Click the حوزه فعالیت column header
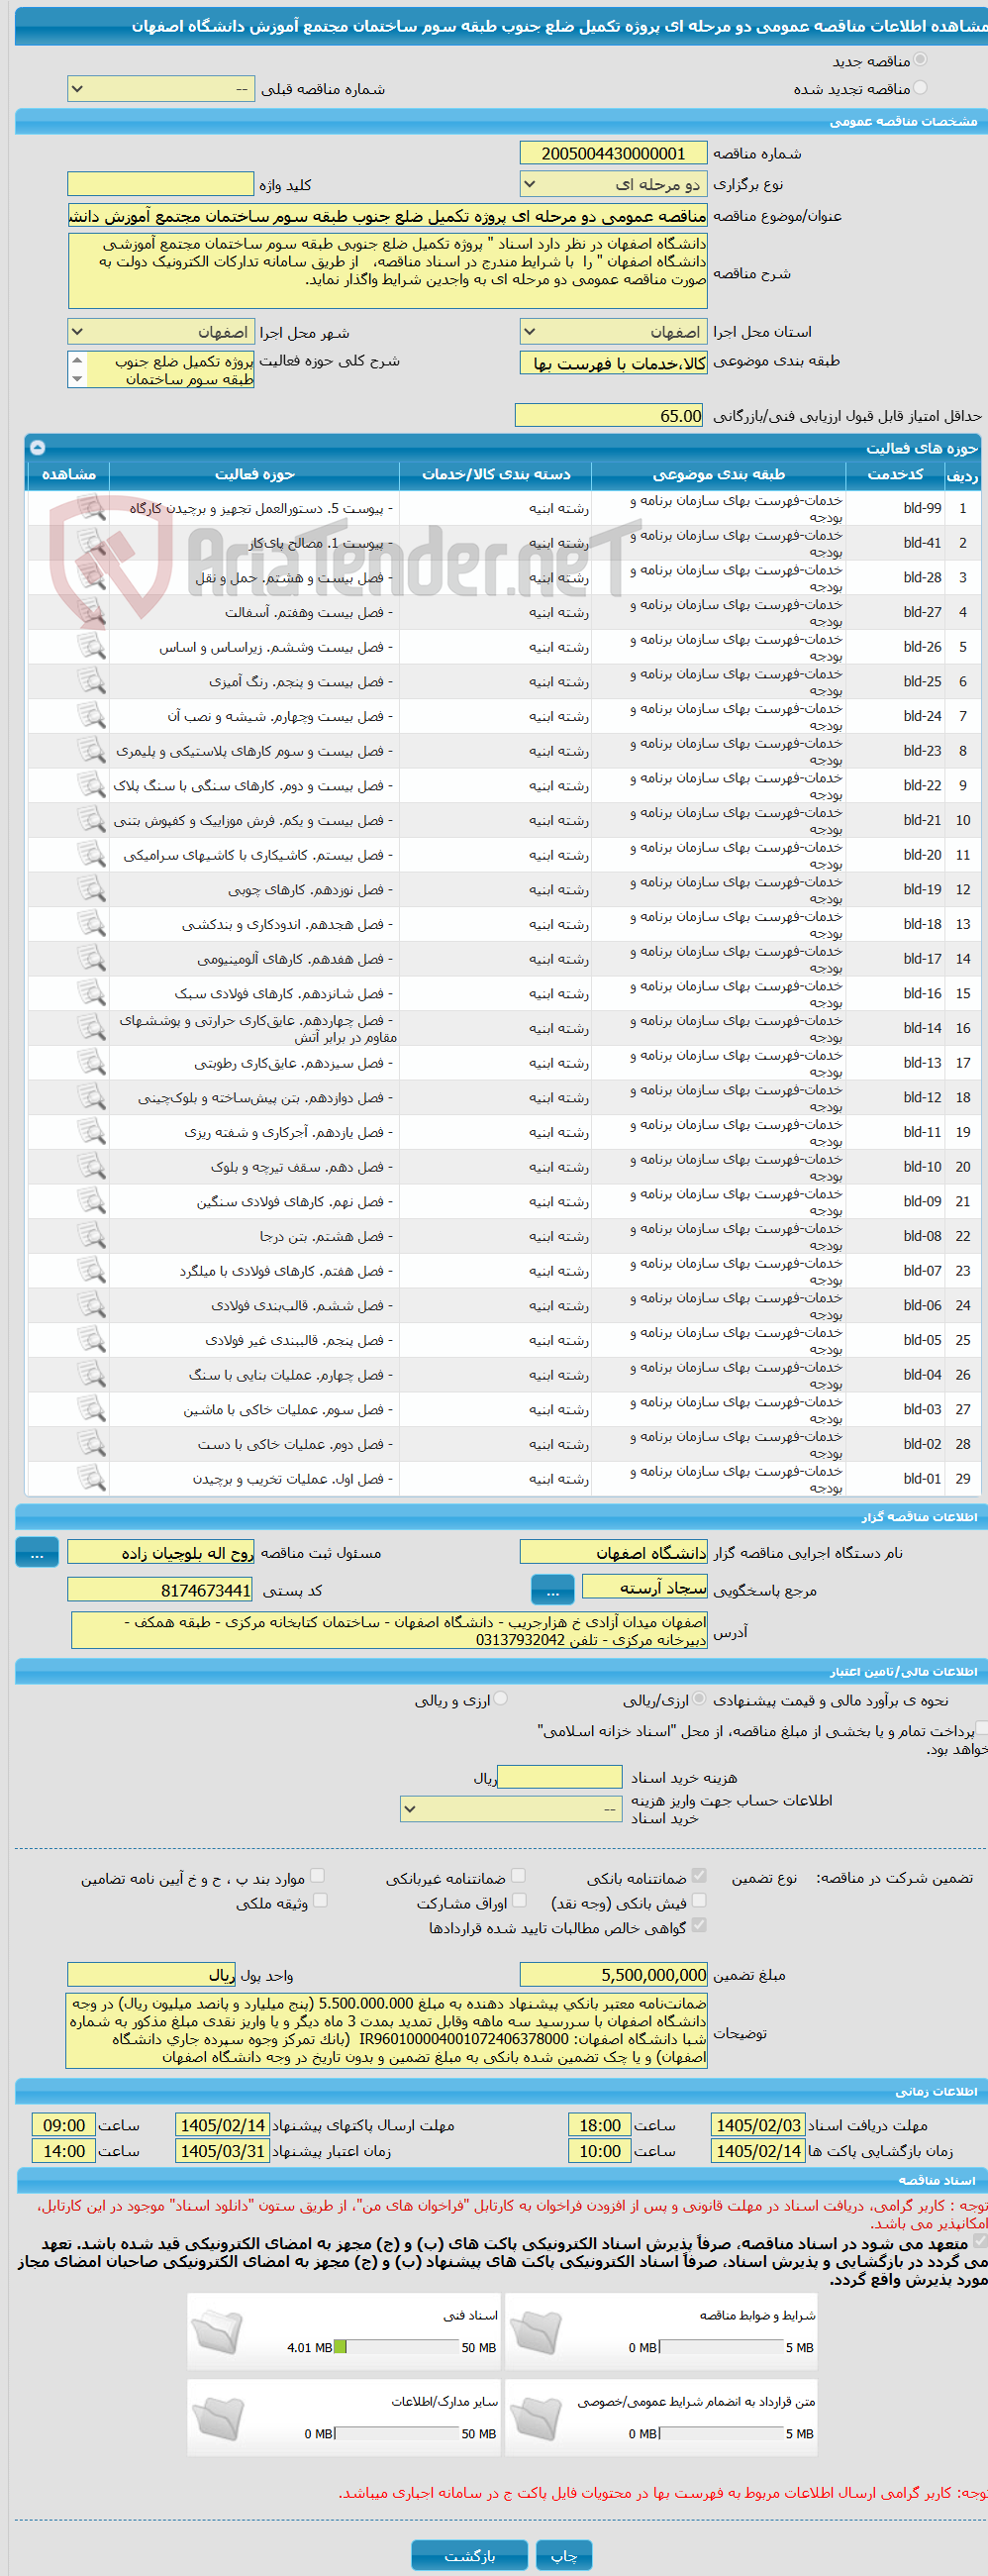The image size is (988, 2576). coord(254,474)
